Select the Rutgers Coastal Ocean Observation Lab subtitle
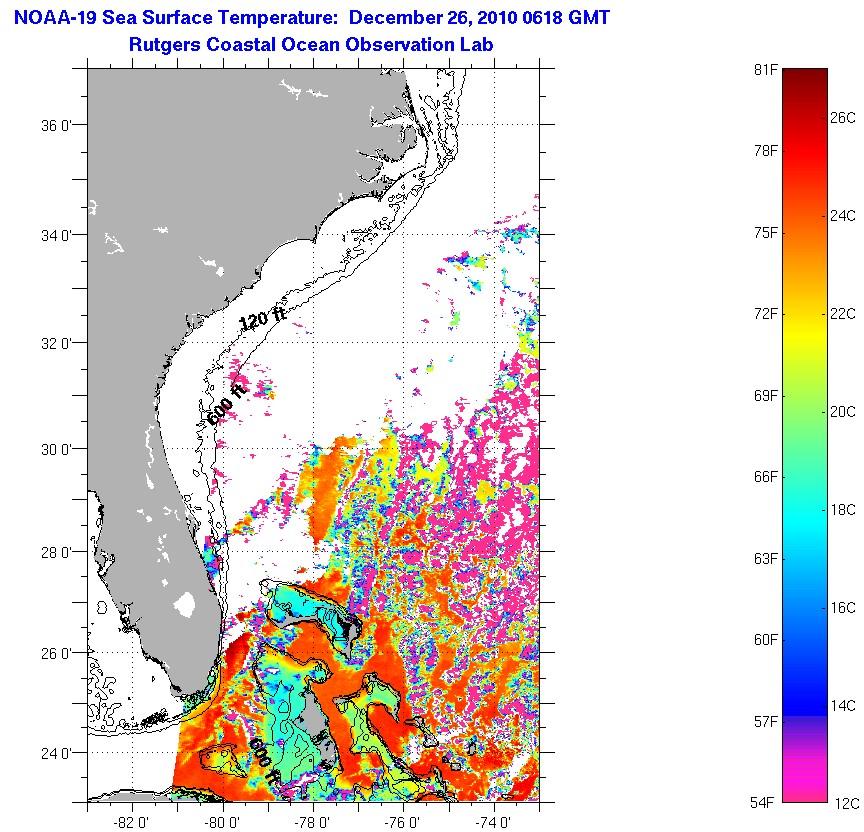The height and width of the screenshot is (832, 864). pos(311,44)
